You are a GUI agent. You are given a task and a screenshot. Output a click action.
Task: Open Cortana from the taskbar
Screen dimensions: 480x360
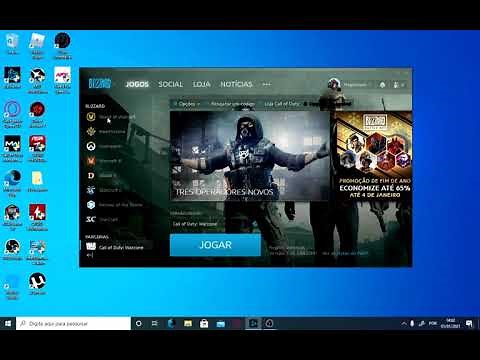pyautogui.click(x=139, y=323)
